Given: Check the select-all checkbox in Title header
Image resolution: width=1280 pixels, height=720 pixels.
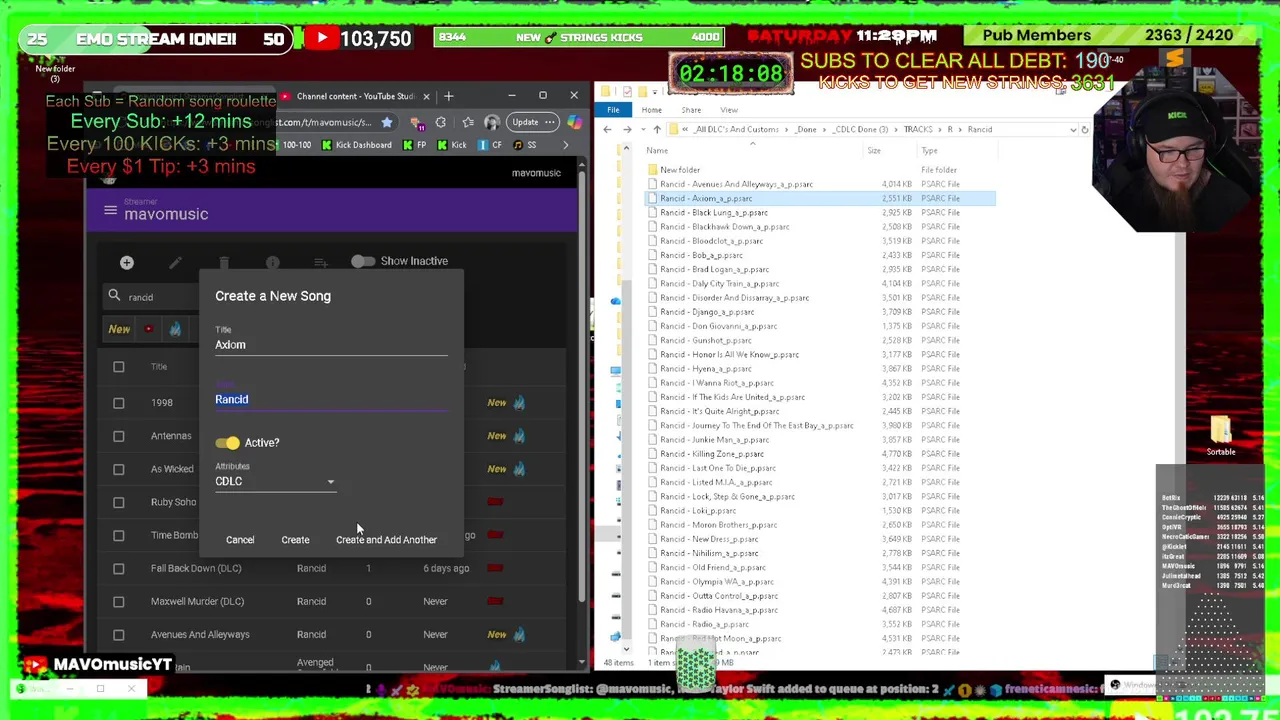Looking at the screenshot, I should click(118, 367).
